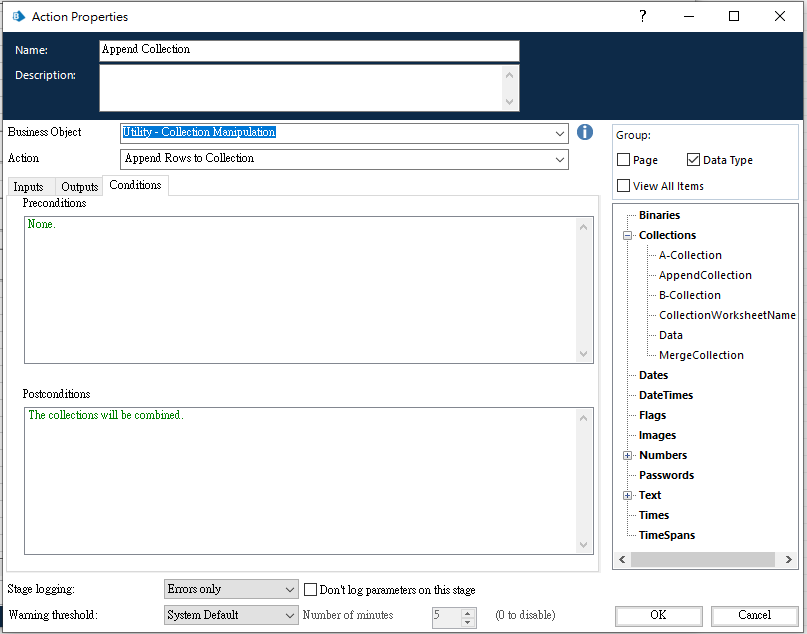Select B-Collection in the tree
Screen dimensions: 807x634
pyautogui.click(x=690, y=295)
